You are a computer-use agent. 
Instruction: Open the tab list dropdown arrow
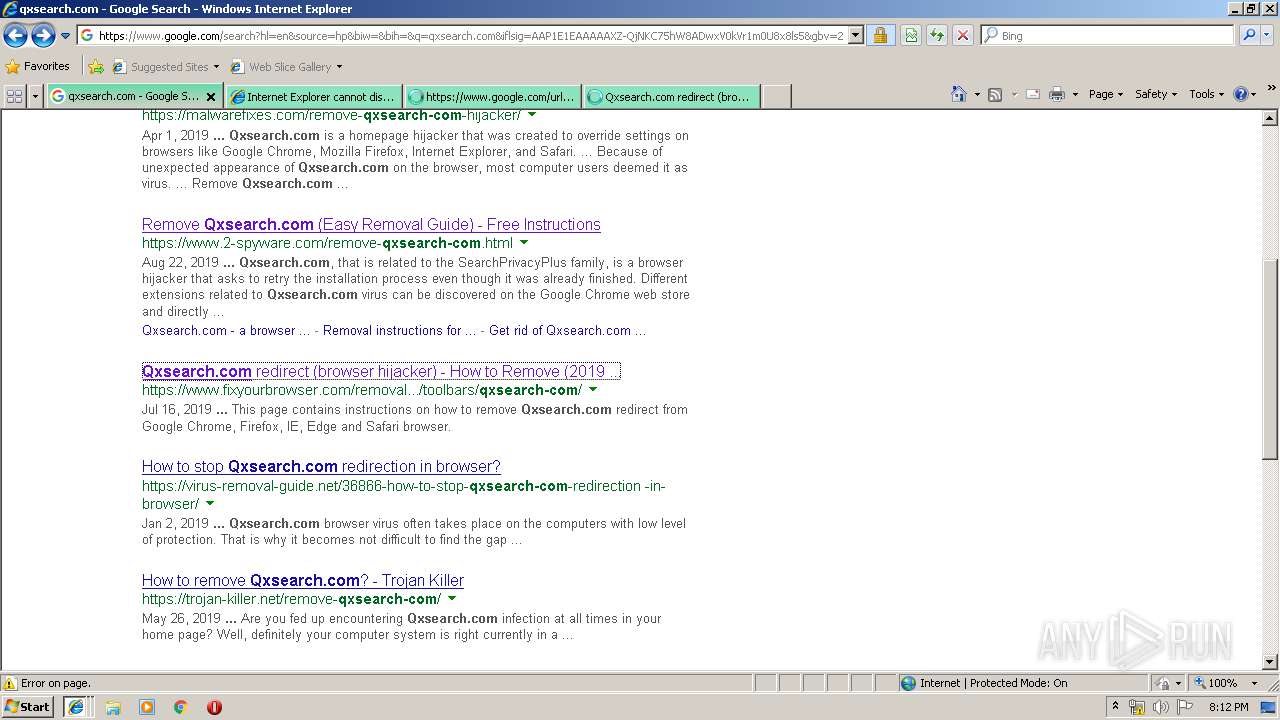36,96
